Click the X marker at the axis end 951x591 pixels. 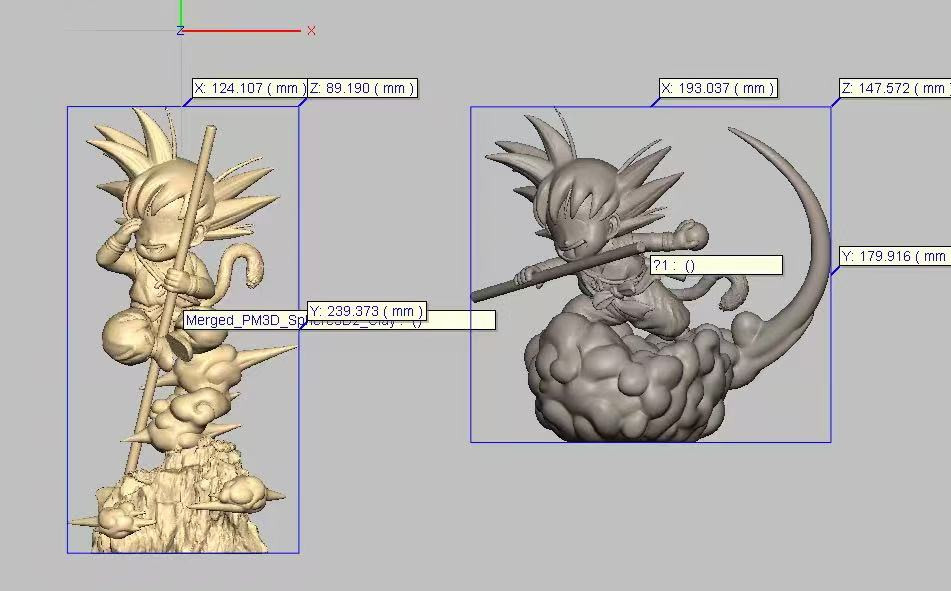pyautogui.click(x=310, y=31)
